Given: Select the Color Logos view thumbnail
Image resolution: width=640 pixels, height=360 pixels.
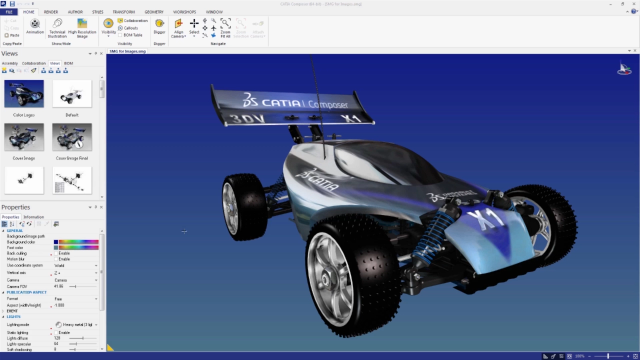Looking at the screenshot, I should pos(24,94).
